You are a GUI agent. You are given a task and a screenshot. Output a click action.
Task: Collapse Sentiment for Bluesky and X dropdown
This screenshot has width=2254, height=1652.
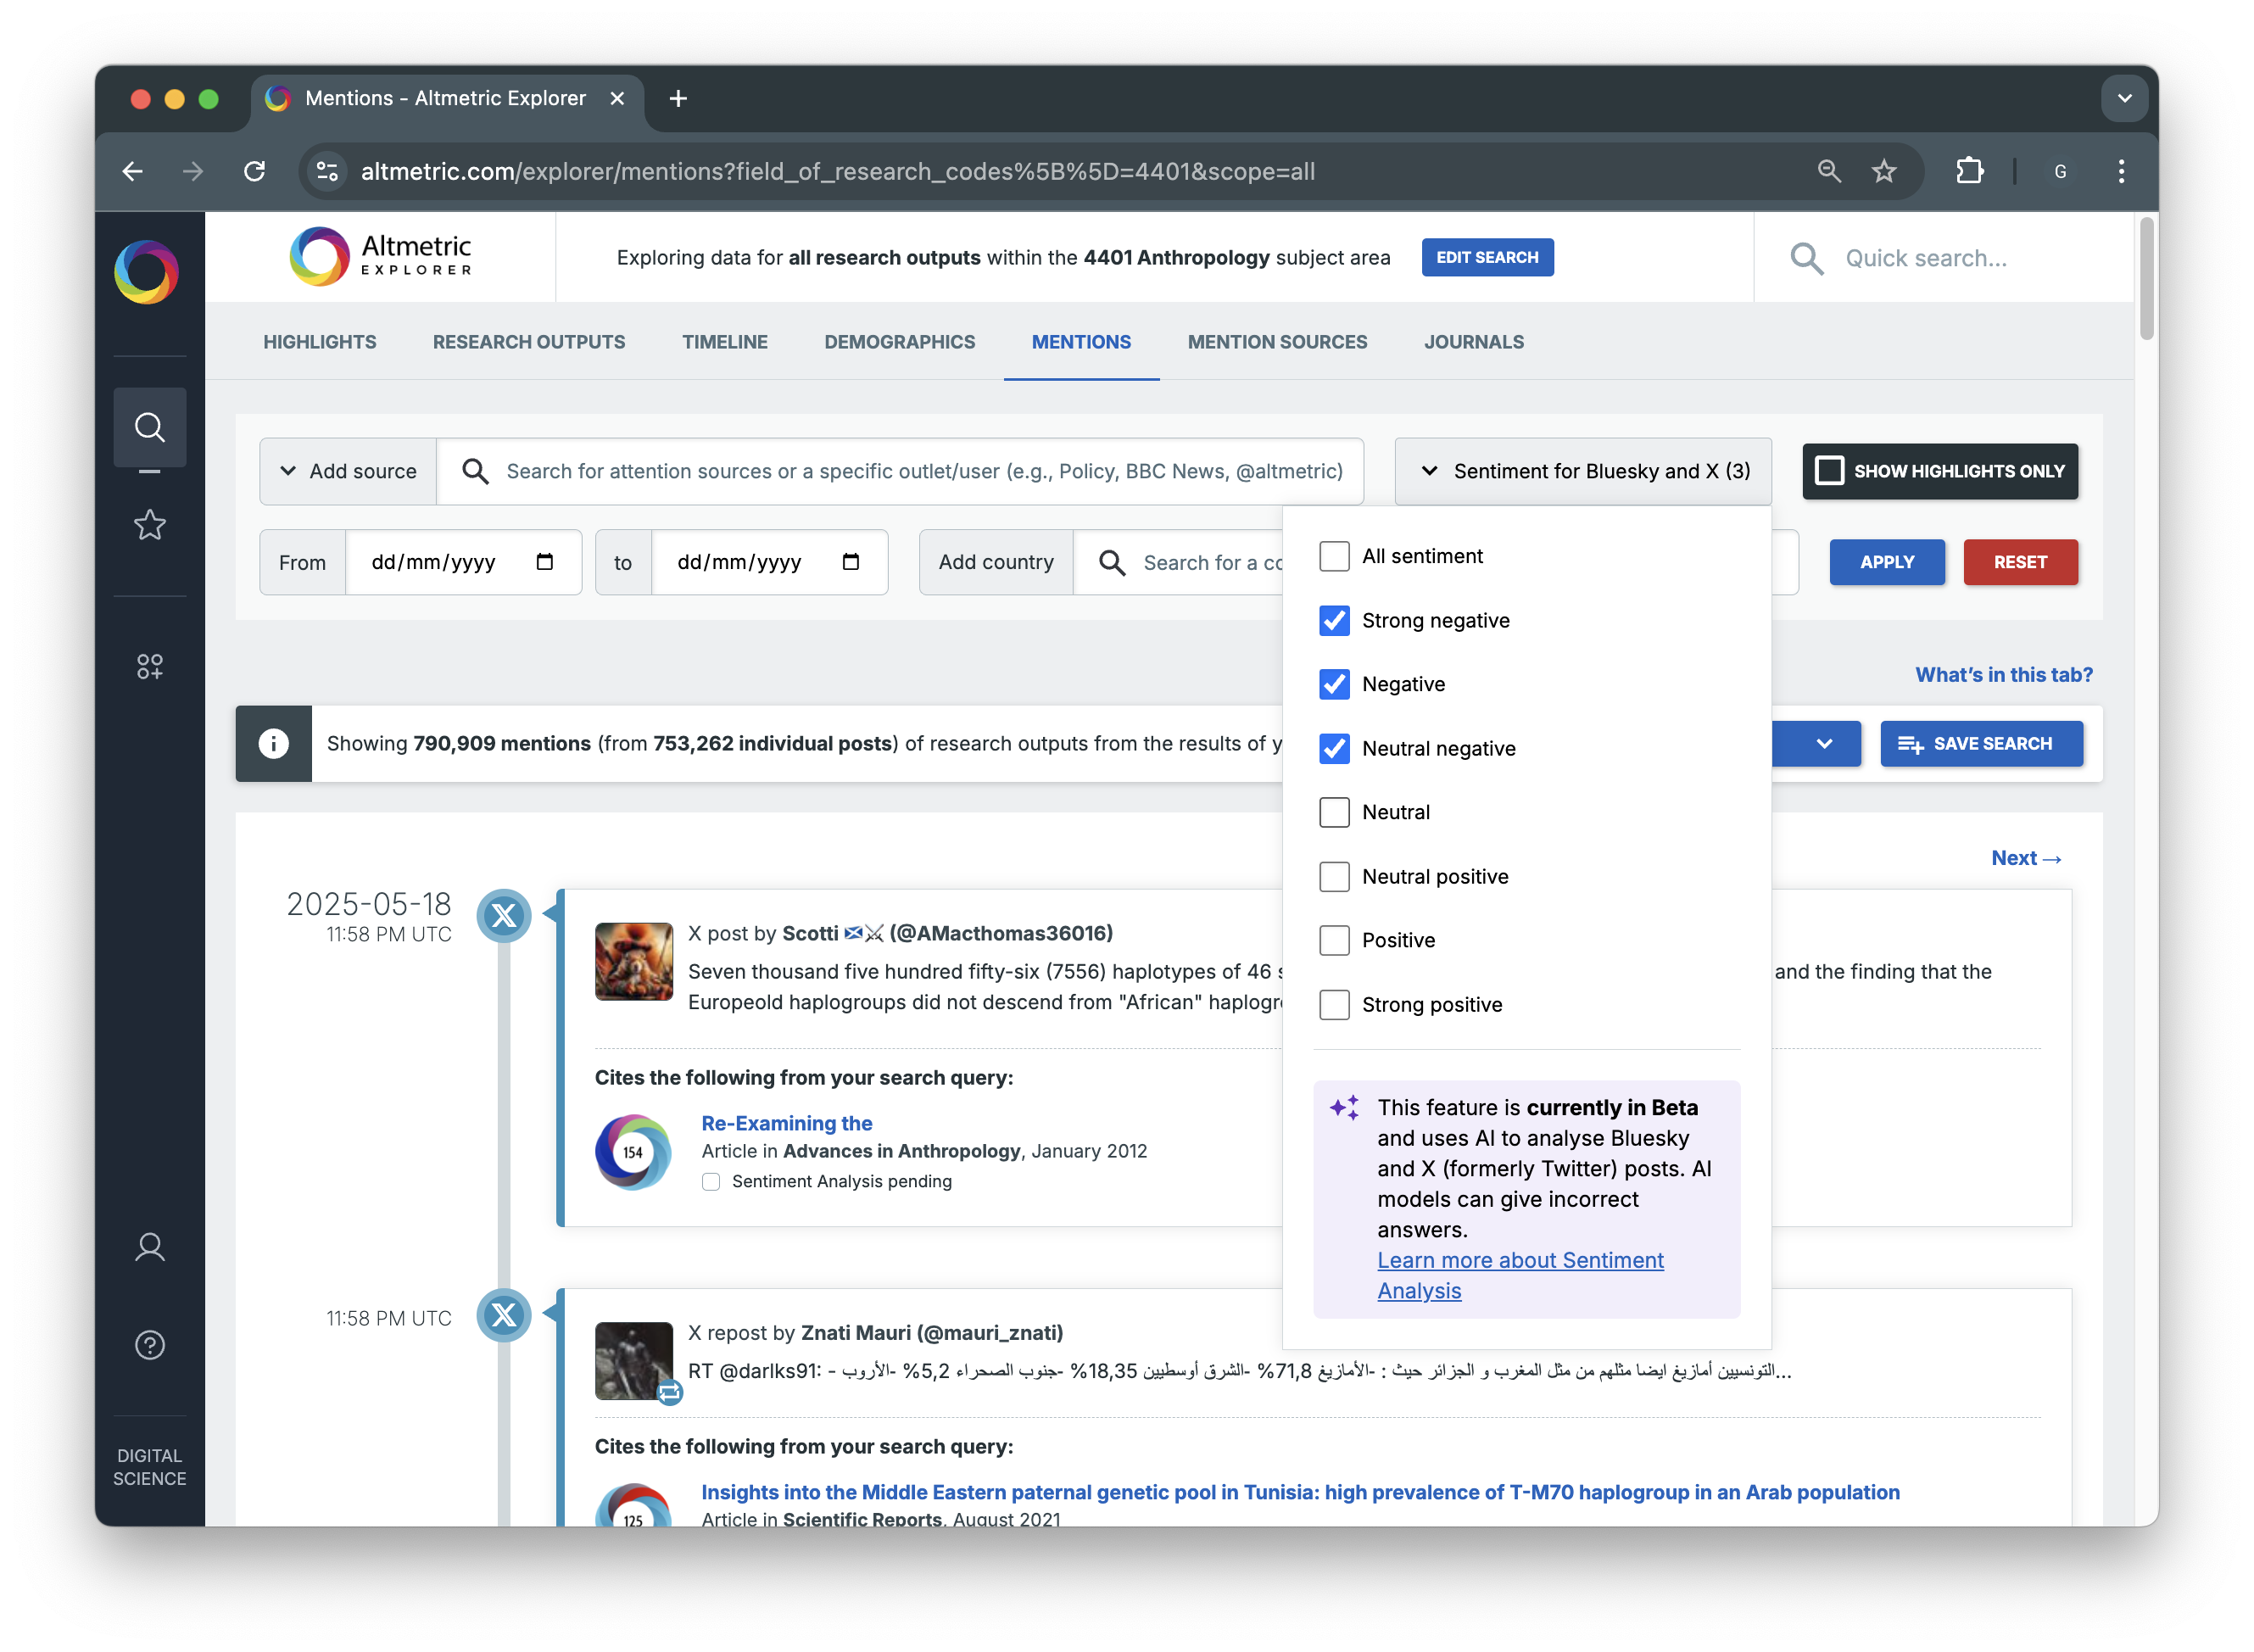coord(1582,471)
